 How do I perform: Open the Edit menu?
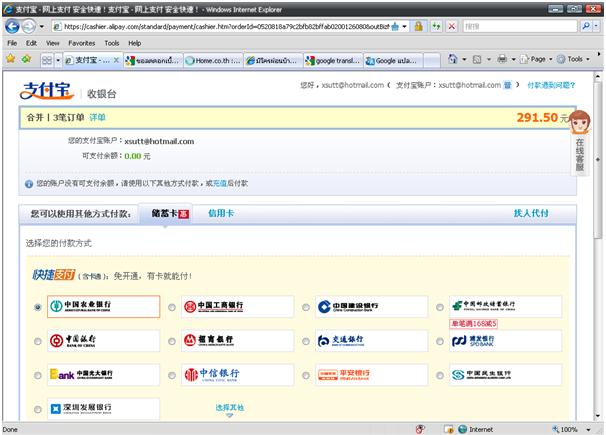(x=31, y=43)
